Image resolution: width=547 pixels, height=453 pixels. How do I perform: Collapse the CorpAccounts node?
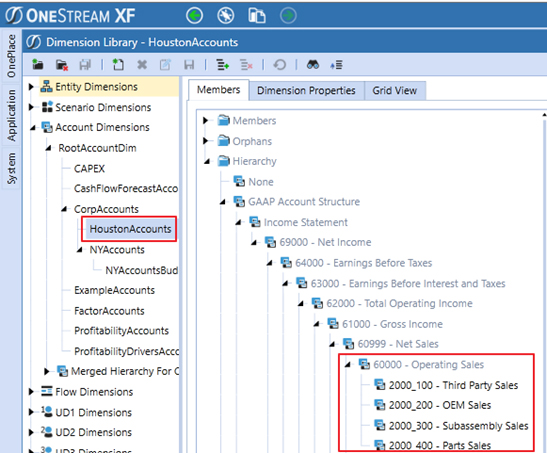[x=64, y=209]
